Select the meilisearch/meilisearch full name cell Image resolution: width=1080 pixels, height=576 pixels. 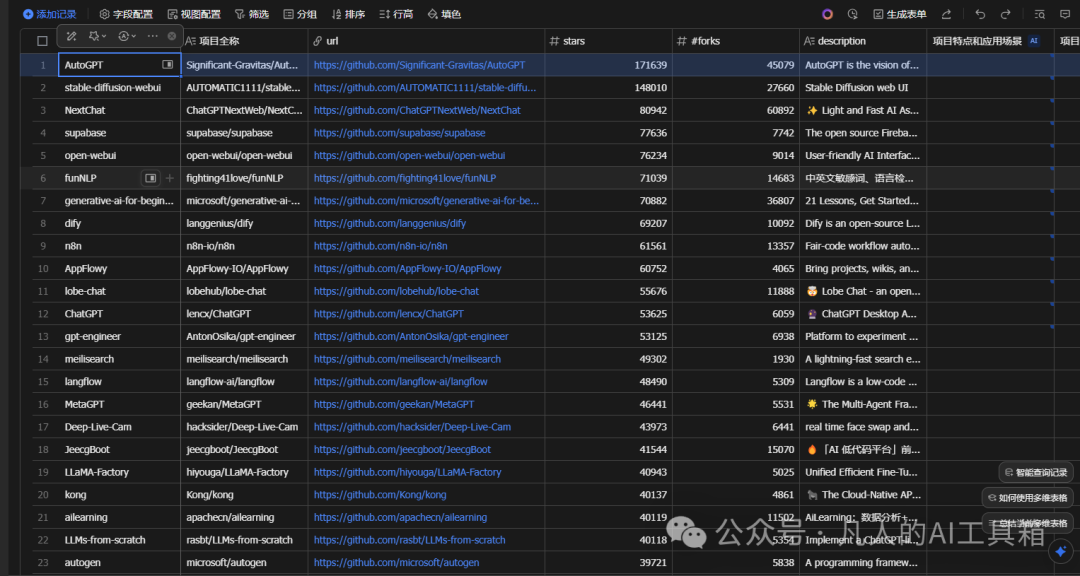coord(245,359)
